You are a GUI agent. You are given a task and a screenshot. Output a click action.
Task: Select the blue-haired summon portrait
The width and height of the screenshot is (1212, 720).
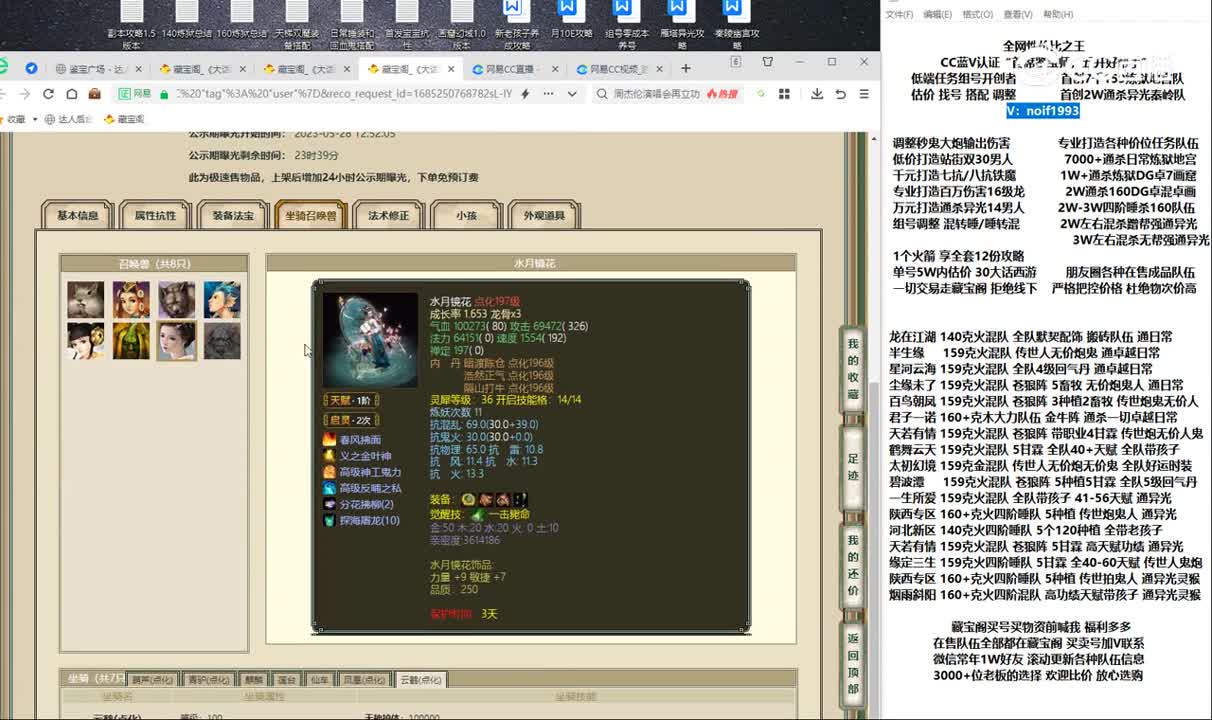click(x=222, y=299)
